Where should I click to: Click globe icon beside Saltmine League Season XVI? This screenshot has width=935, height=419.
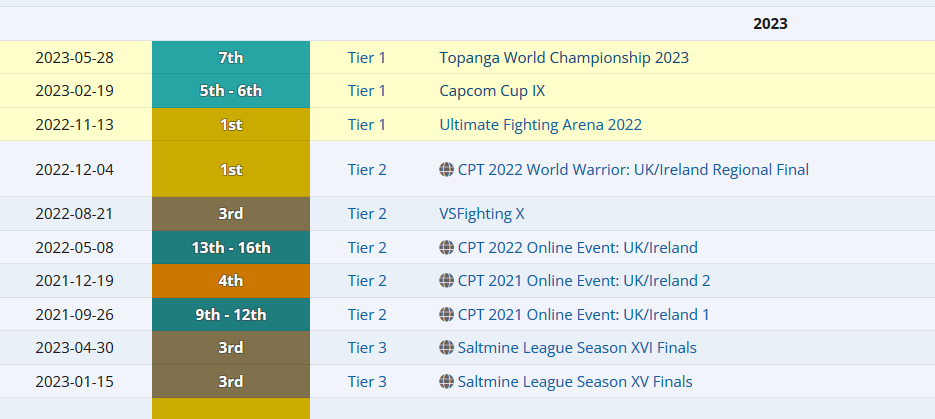[x=447, y=348]
